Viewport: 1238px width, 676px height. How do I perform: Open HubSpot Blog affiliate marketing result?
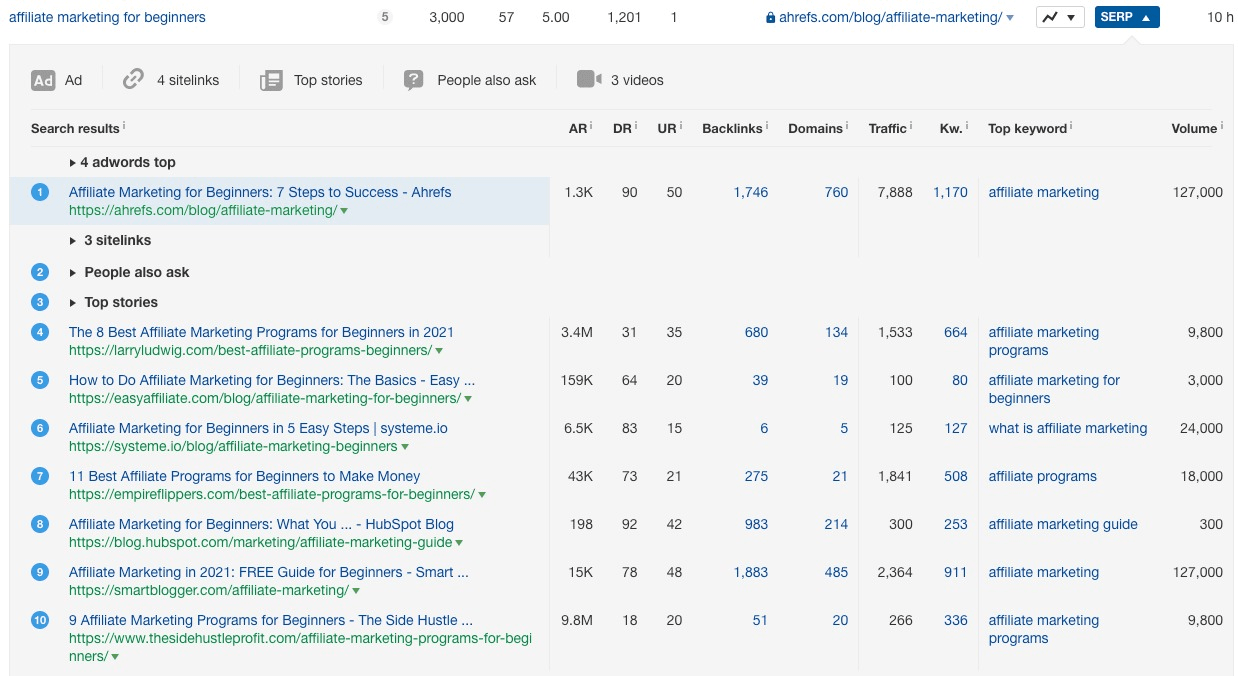click(x=261, y=524)
